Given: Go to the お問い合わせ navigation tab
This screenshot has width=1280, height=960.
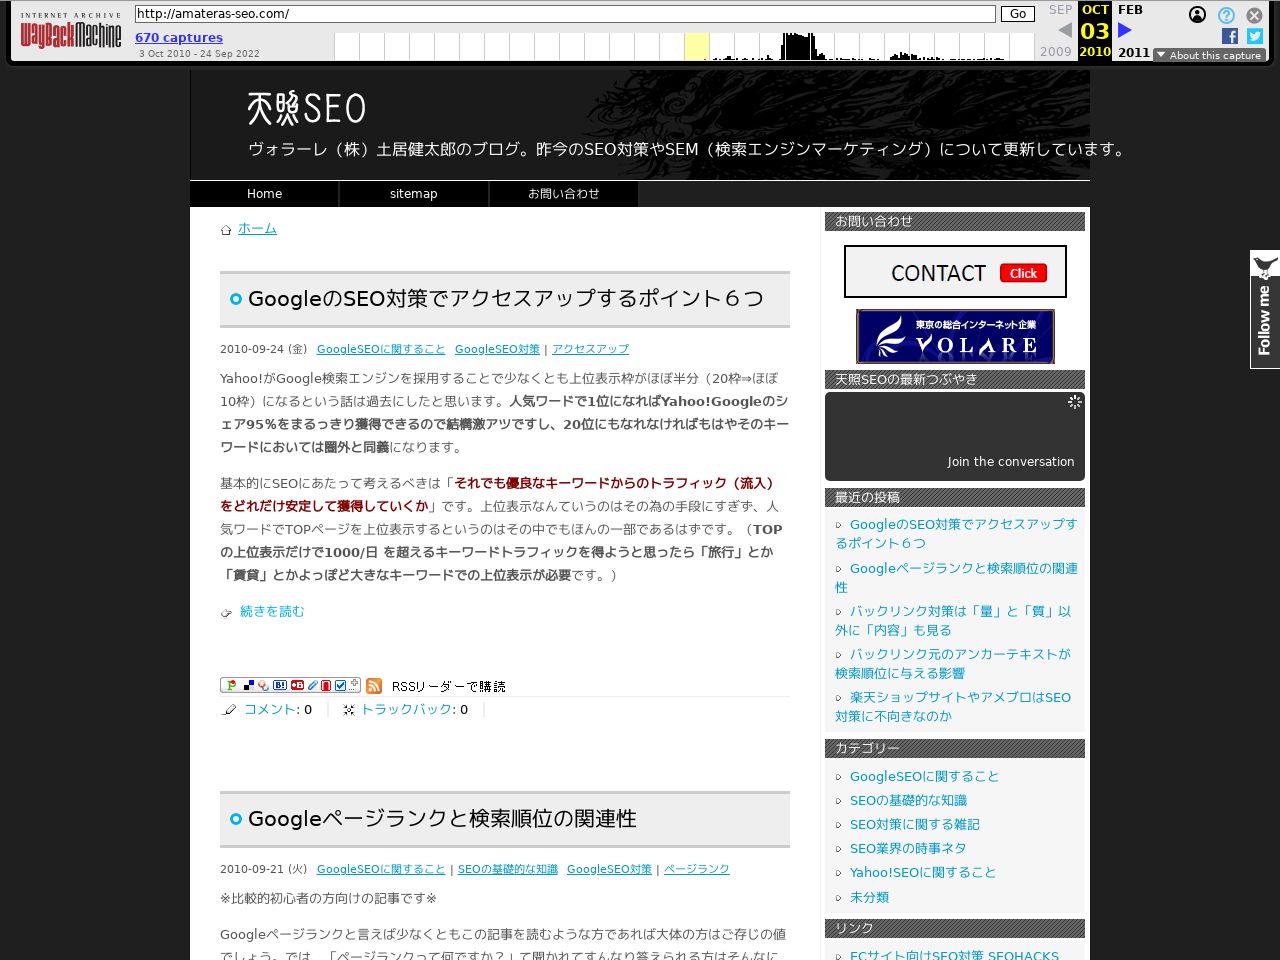Looking at the screenshot, I should [563, 193].
